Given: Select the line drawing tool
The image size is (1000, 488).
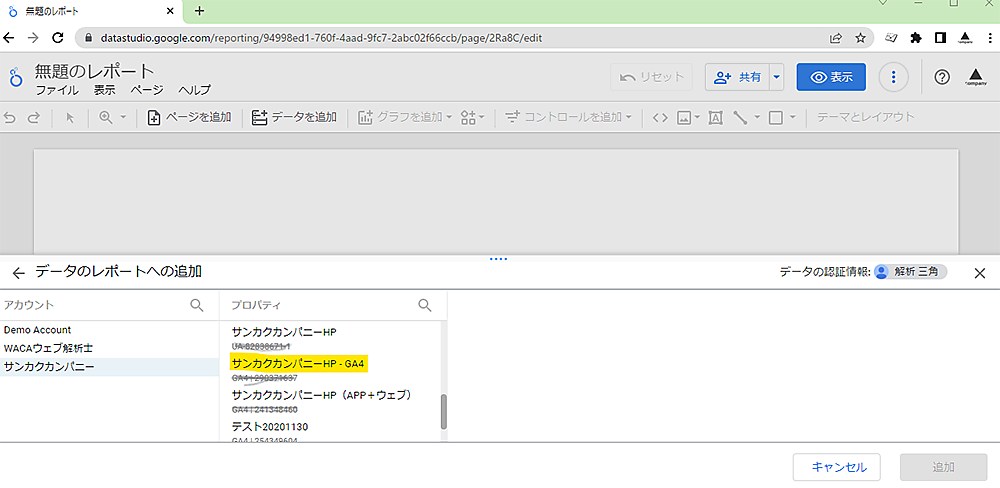Looking at the screenshot, I should (x=740, y=117).
